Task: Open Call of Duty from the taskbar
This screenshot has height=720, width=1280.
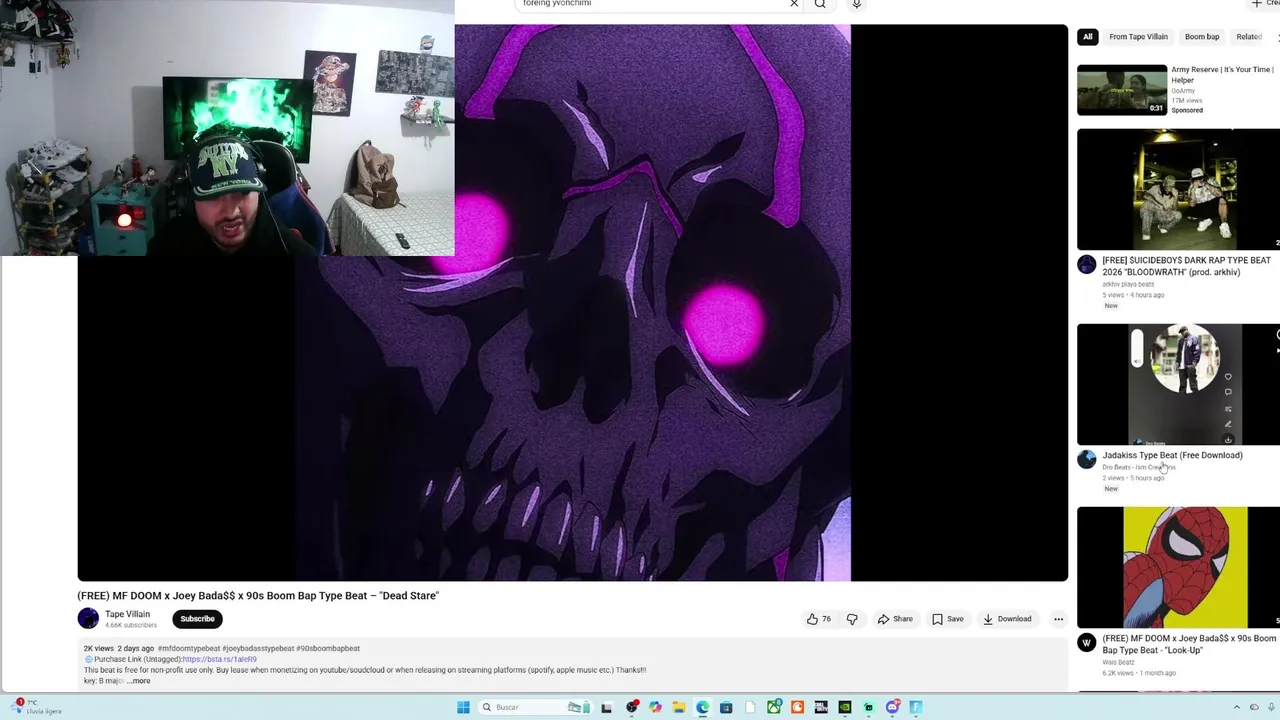Action: coord(821,707)
